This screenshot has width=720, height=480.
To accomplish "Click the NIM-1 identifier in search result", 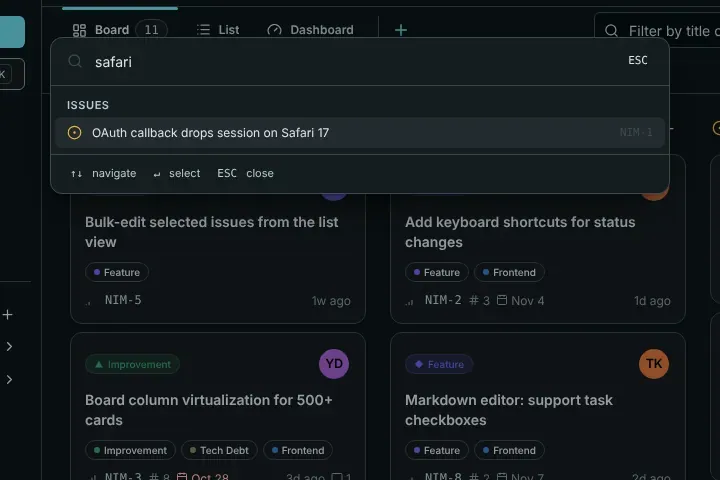I will pyautogui.click(x=636, y=132).
